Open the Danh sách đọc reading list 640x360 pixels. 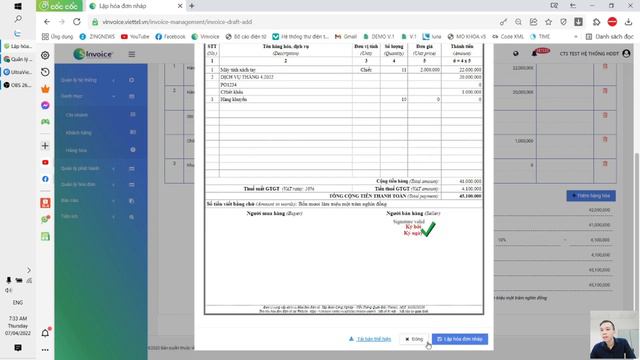click(609, 37)
